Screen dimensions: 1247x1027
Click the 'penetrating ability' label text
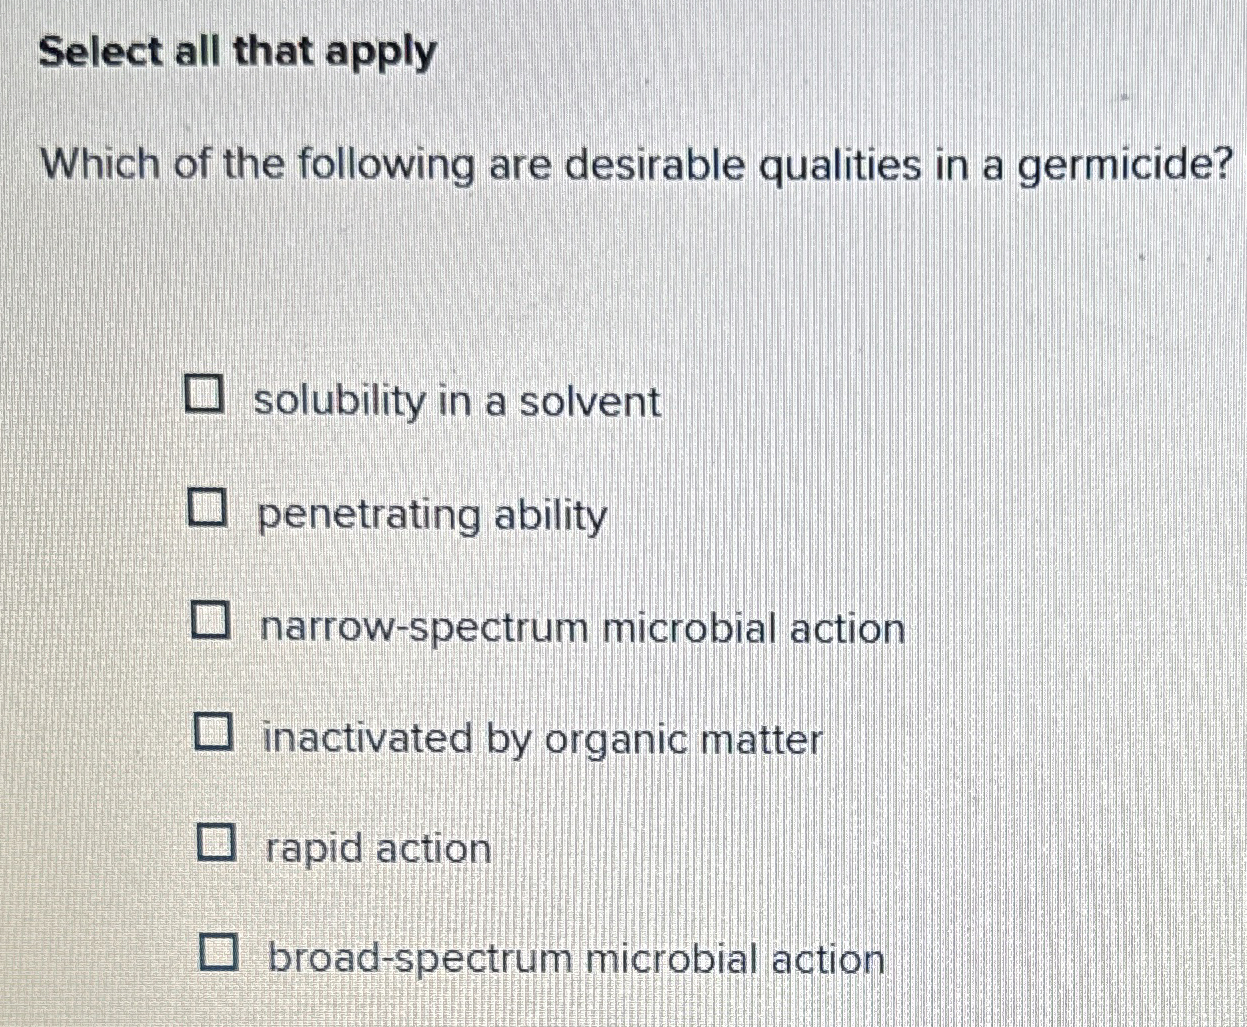pos(433,517)
